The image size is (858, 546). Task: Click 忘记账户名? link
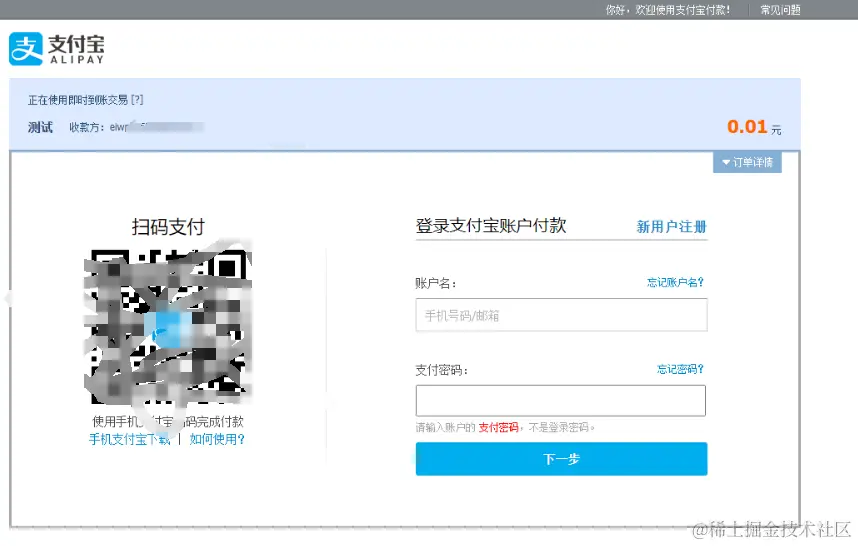(x=675, y=282)
